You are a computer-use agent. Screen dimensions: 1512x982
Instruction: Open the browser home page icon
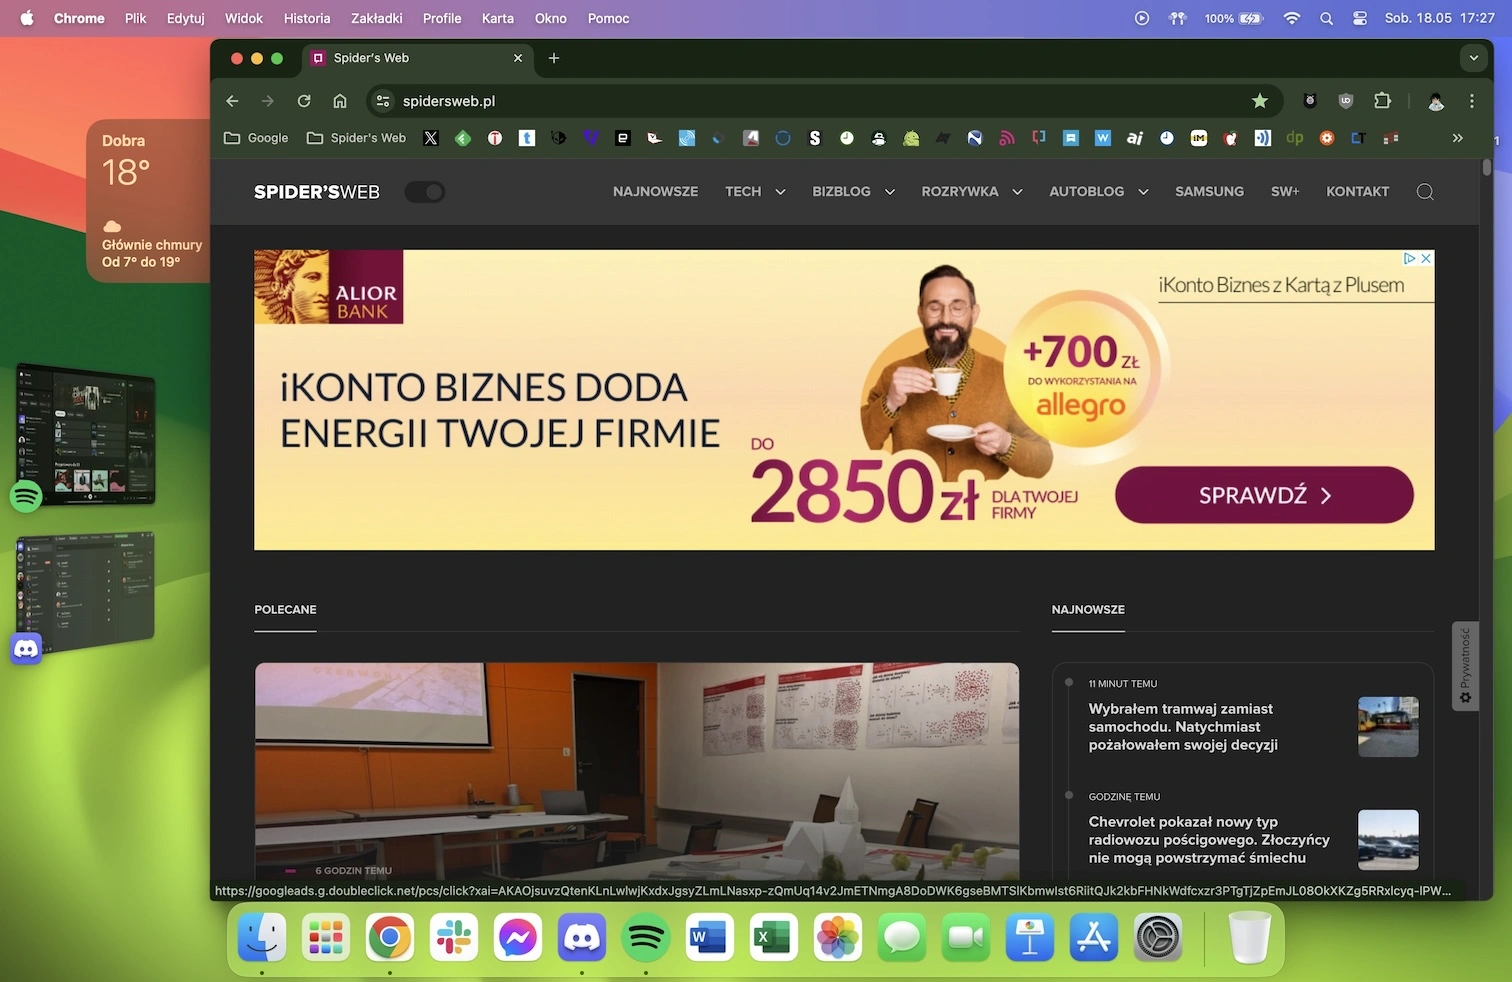[340, 101]
